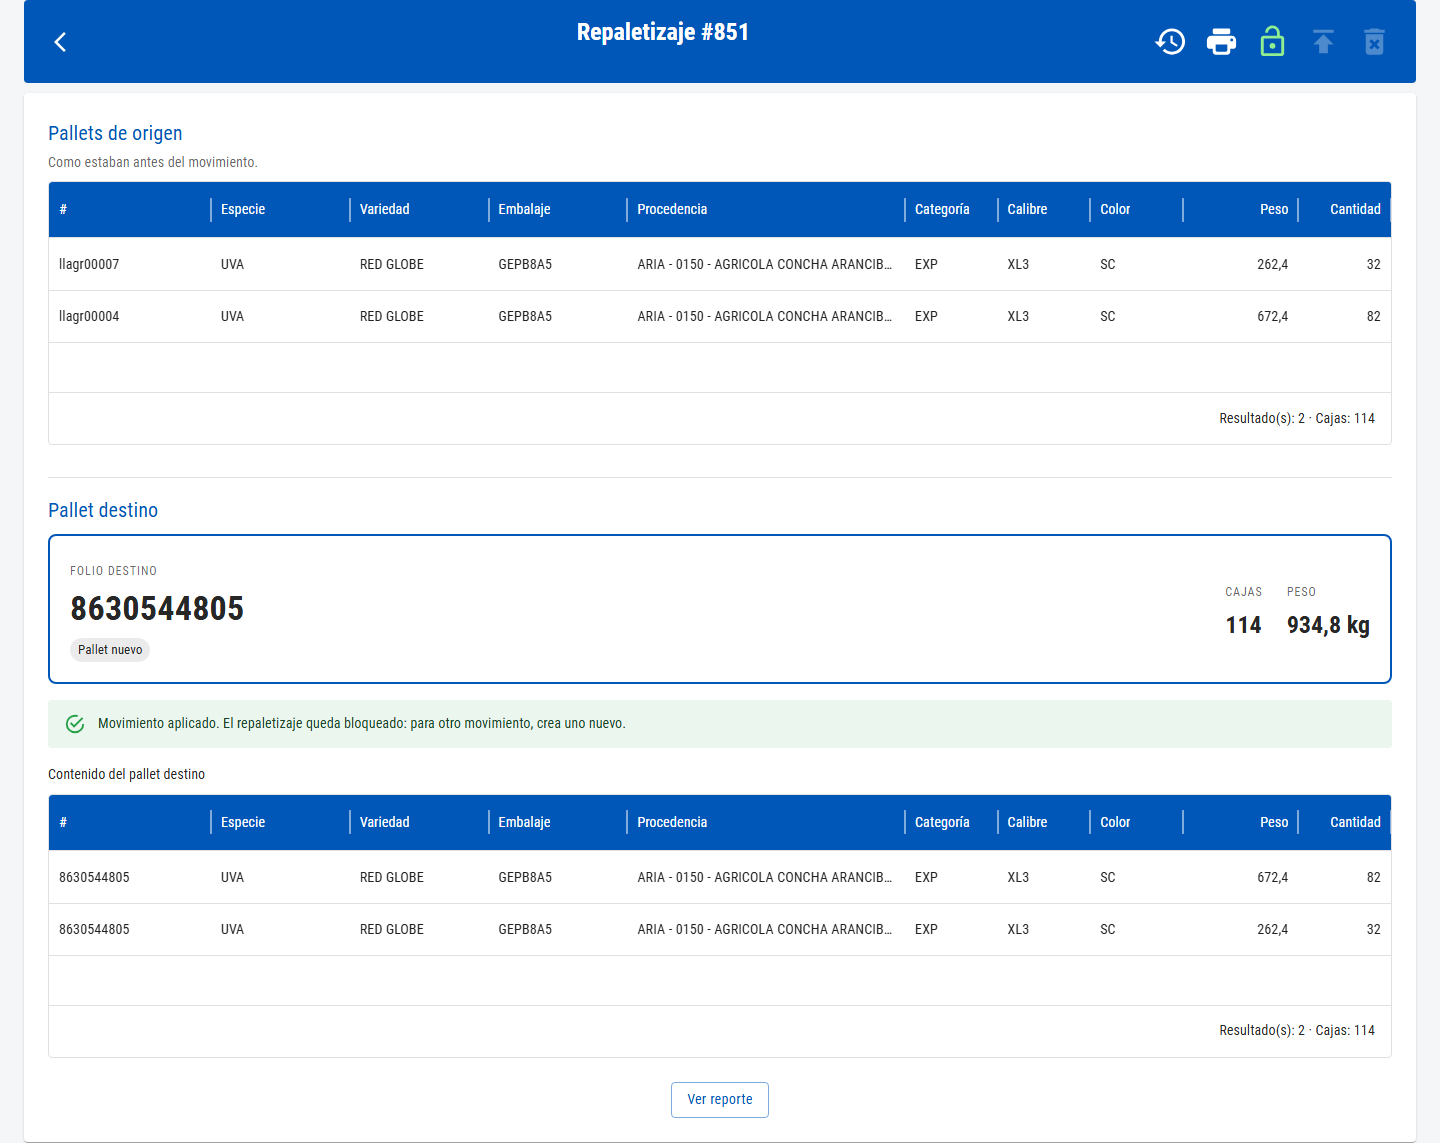
Task: Click the delete trash icon
Action: [1374, 42]
